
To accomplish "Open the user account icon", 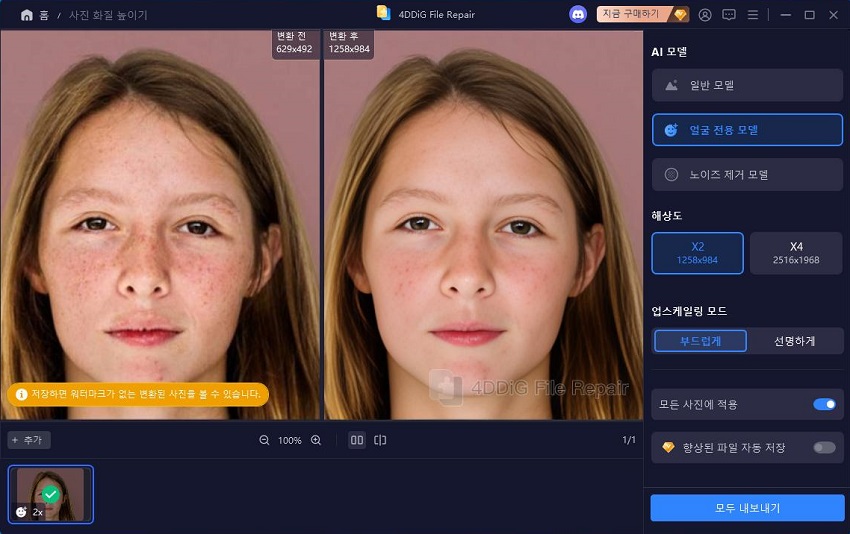I will coord(705,15).
